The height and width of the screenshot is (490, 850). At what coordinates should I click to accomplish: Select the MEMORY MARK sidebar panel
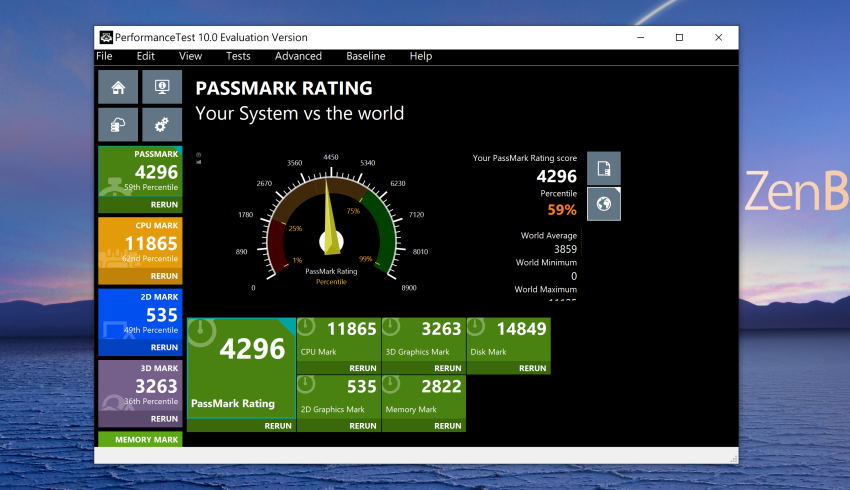pos(140,439)
